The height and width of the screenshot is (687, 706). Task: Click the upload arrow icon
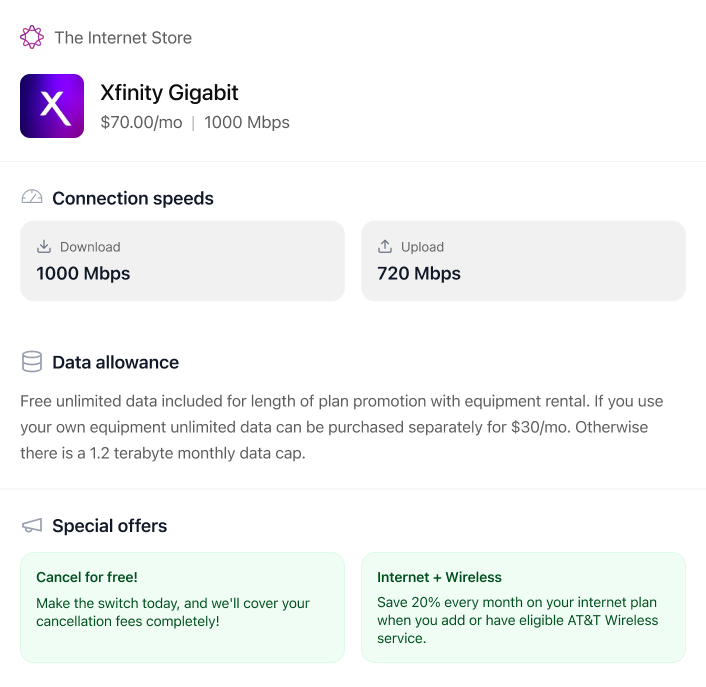point(385,247)
